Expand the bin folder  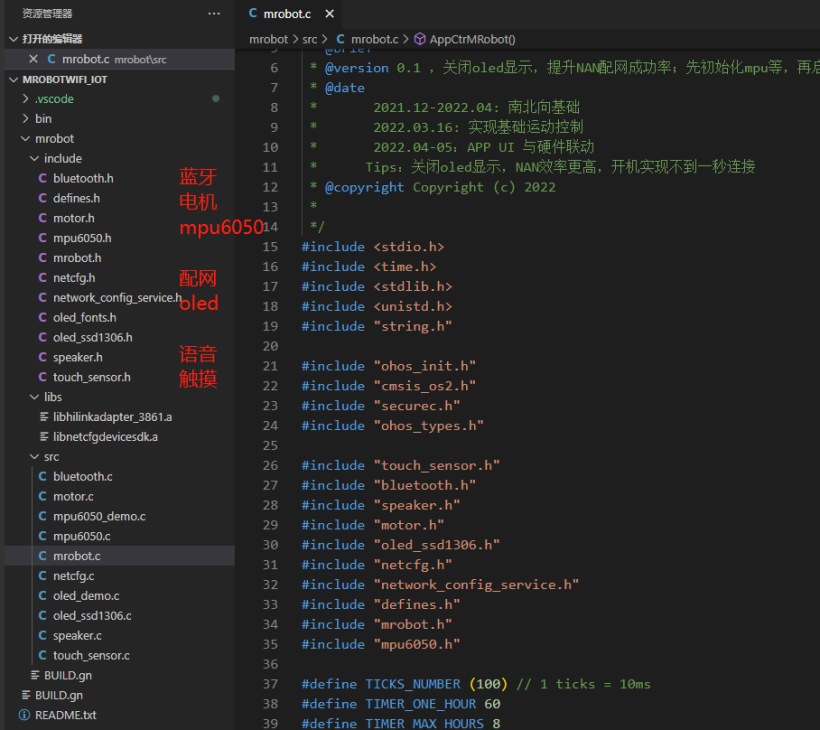coord(26,119)
